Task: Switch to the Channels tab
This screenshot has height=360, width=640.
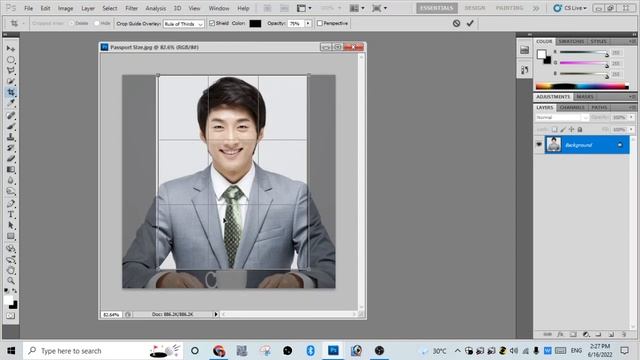Action: point(572,107)
